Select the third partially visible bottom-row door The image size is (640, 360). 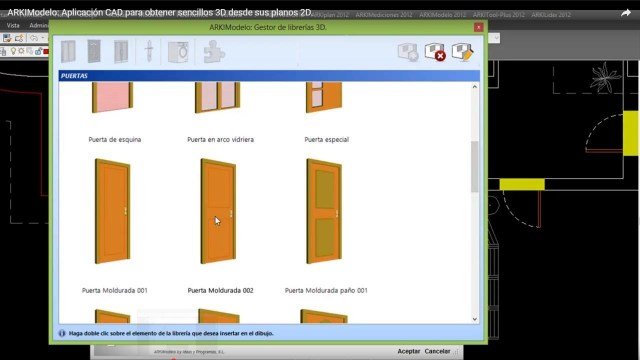(324, 316)
